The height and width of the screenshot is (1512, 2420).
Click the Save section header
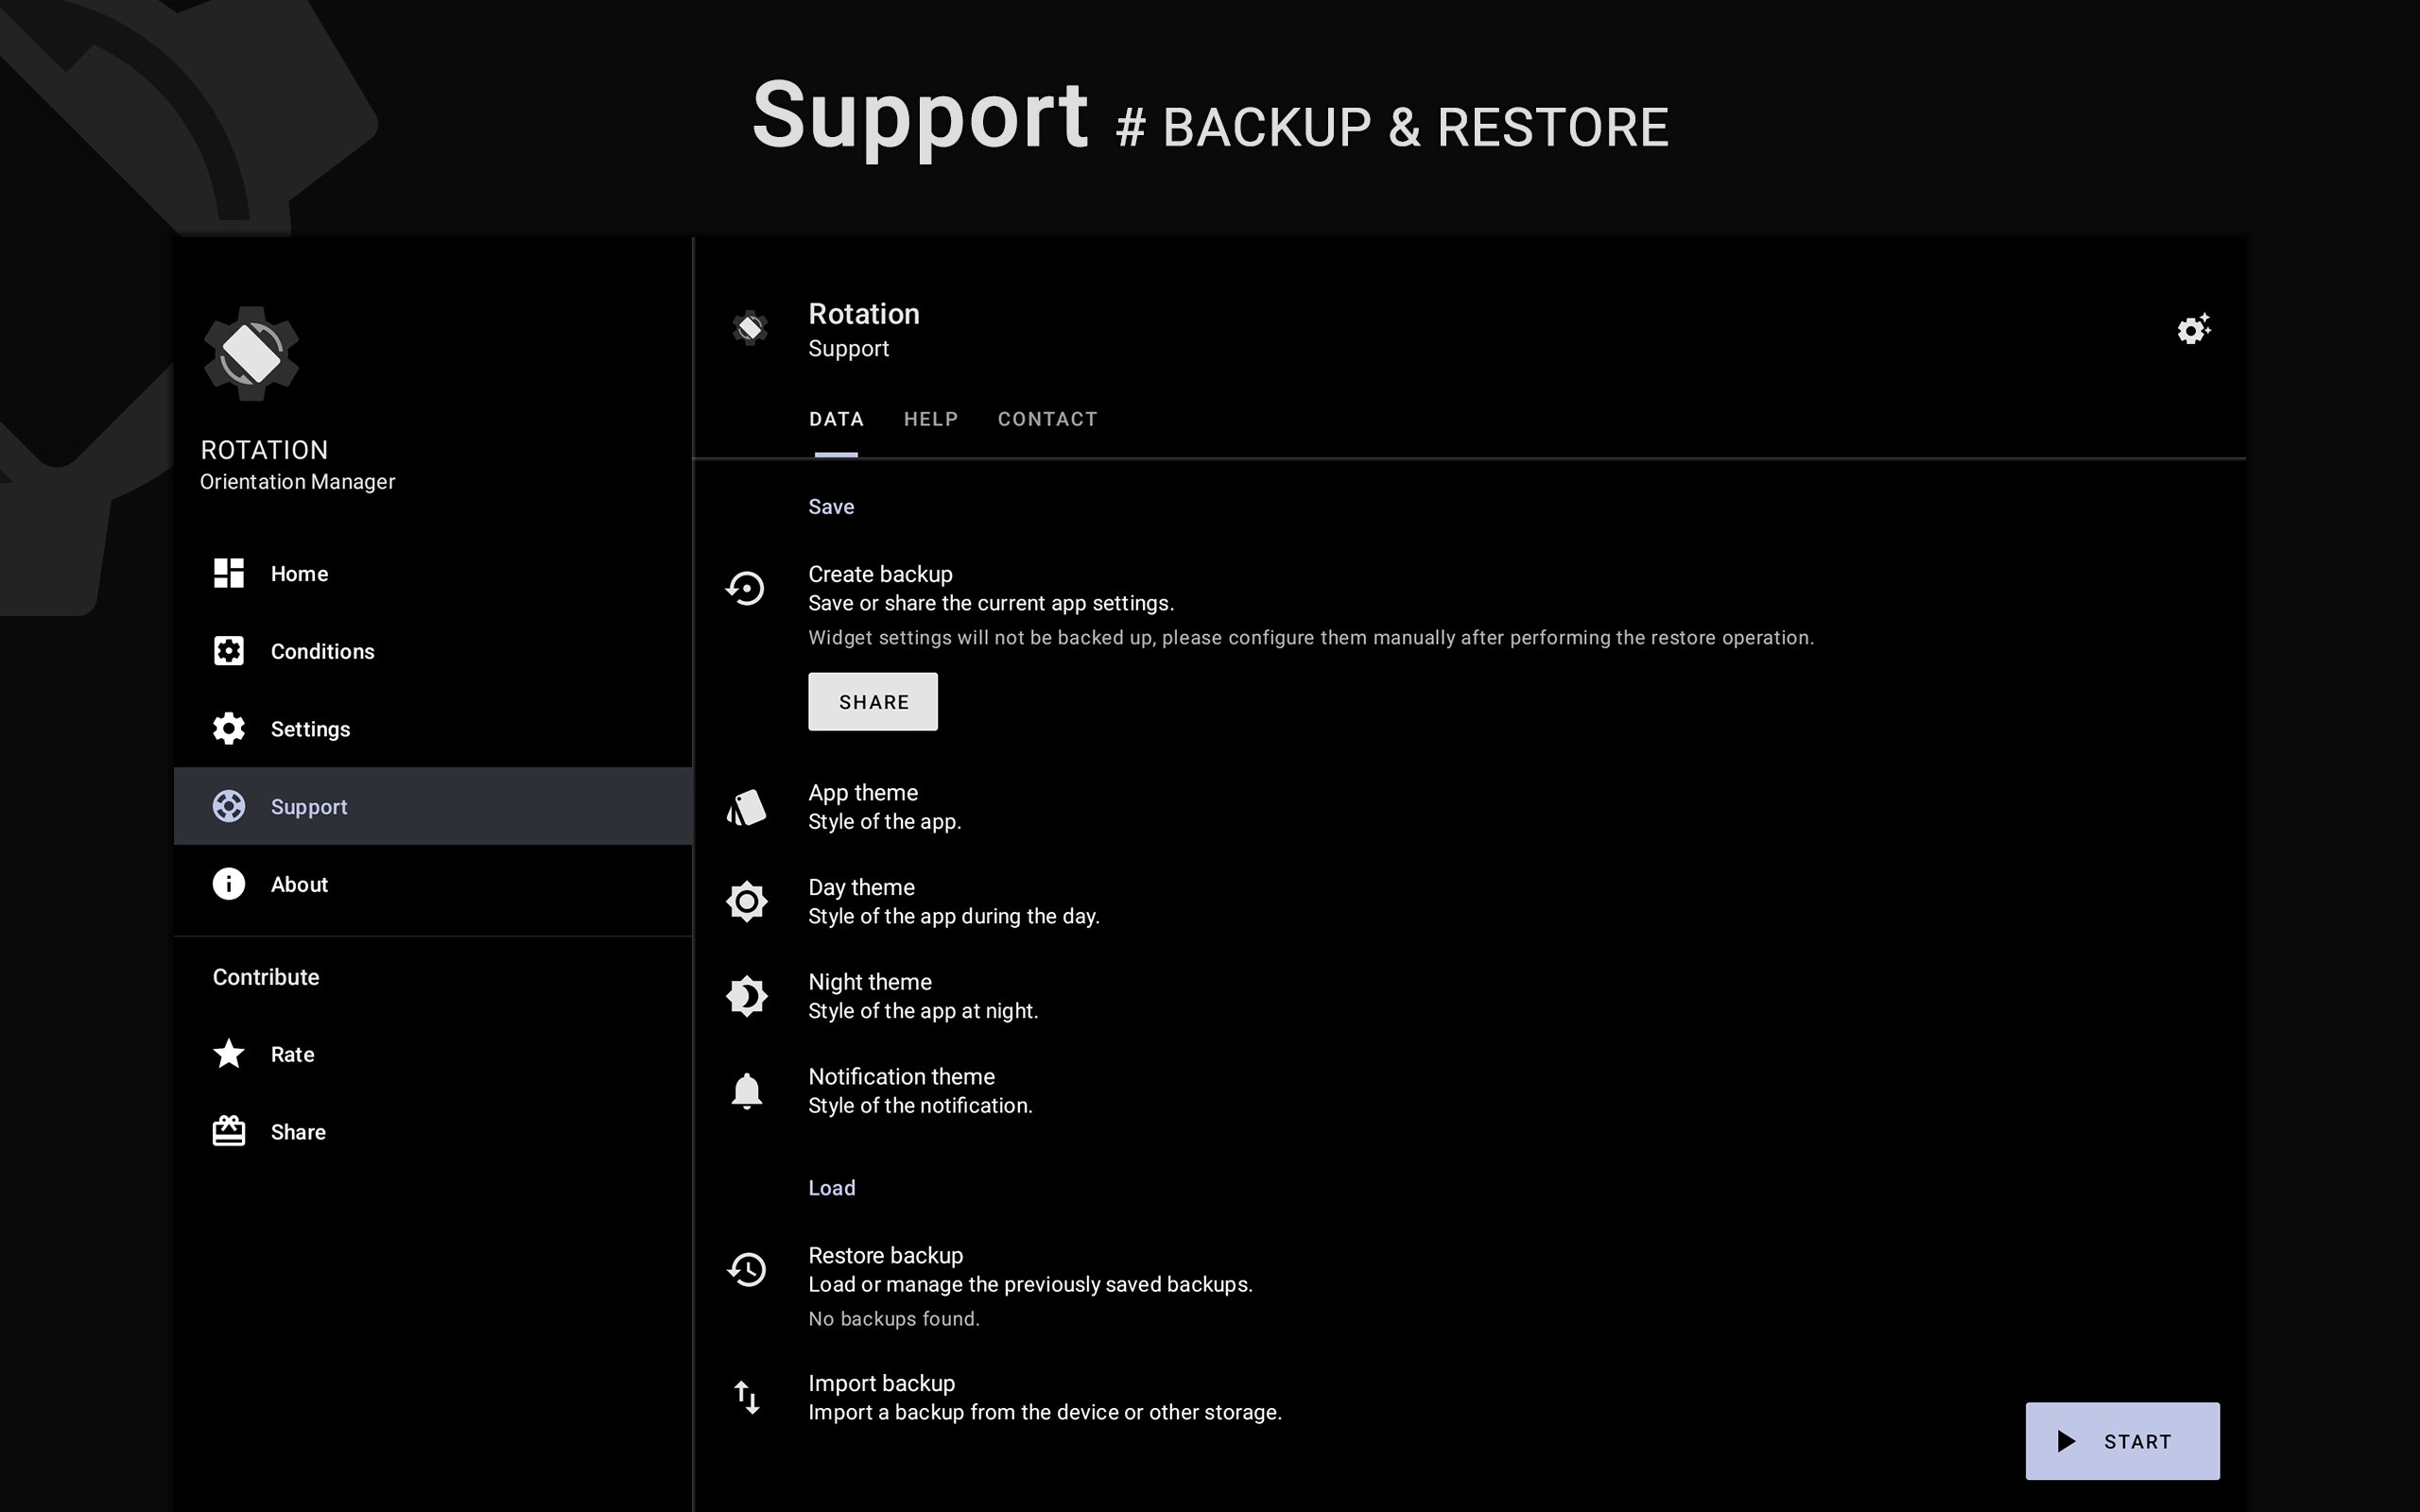click(831, 507)
